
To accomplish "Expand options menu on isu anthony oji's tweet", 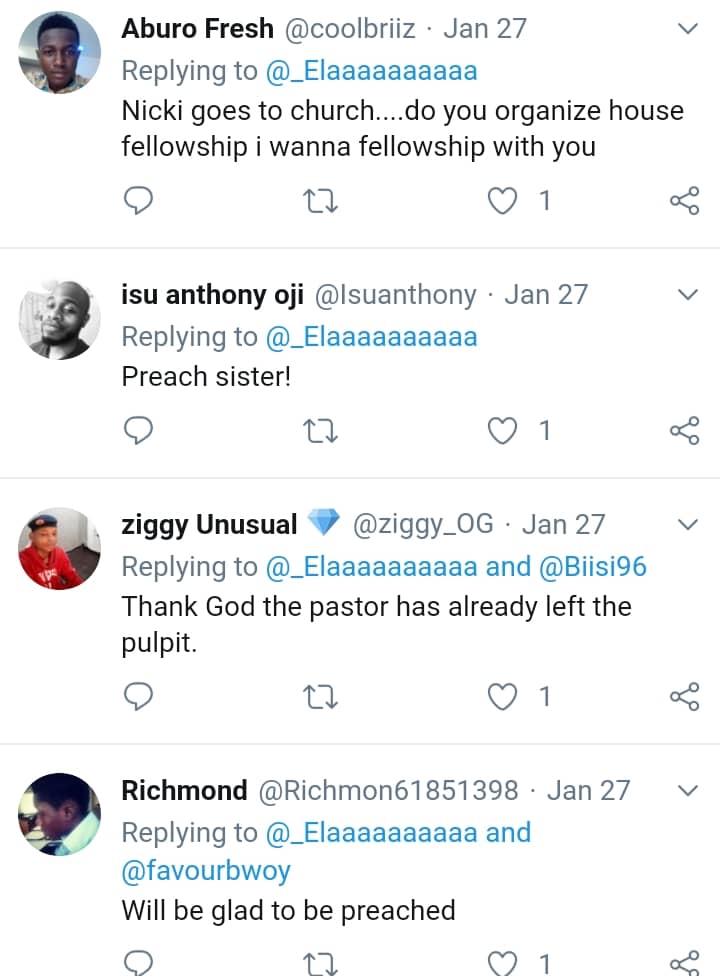I will pos(687,295).
